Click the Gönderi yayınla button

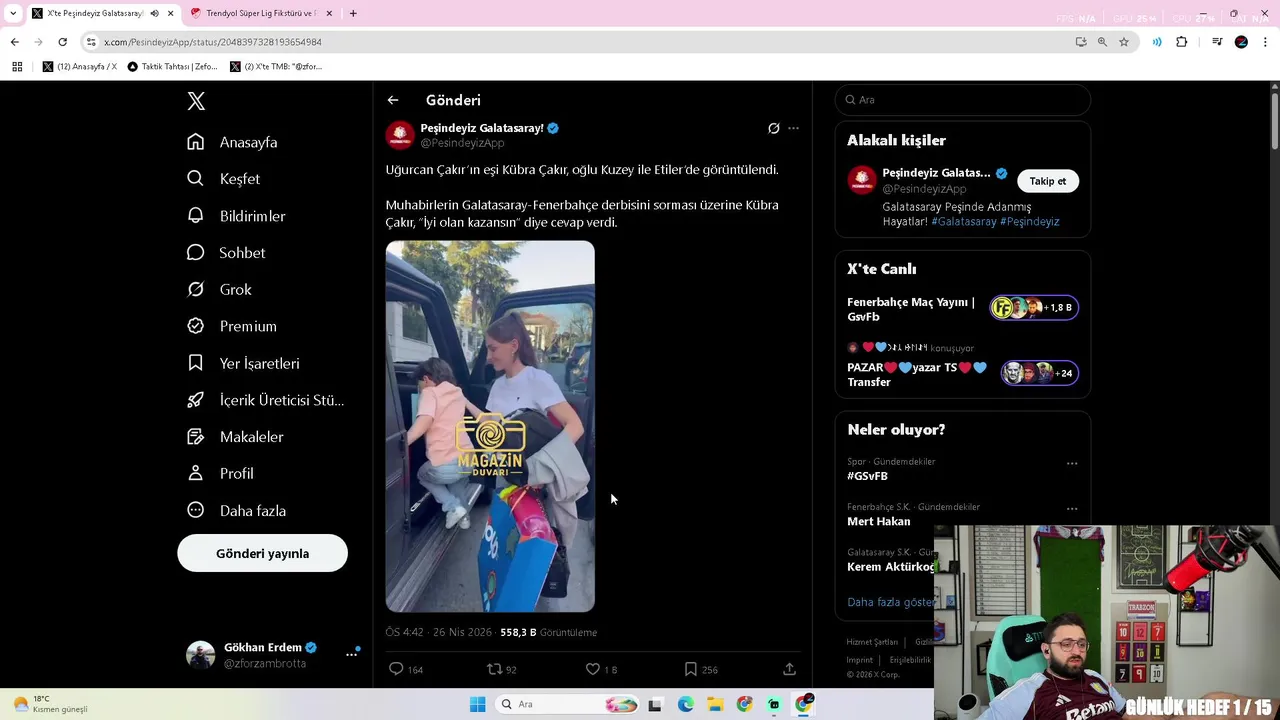(x=263, y=553)
